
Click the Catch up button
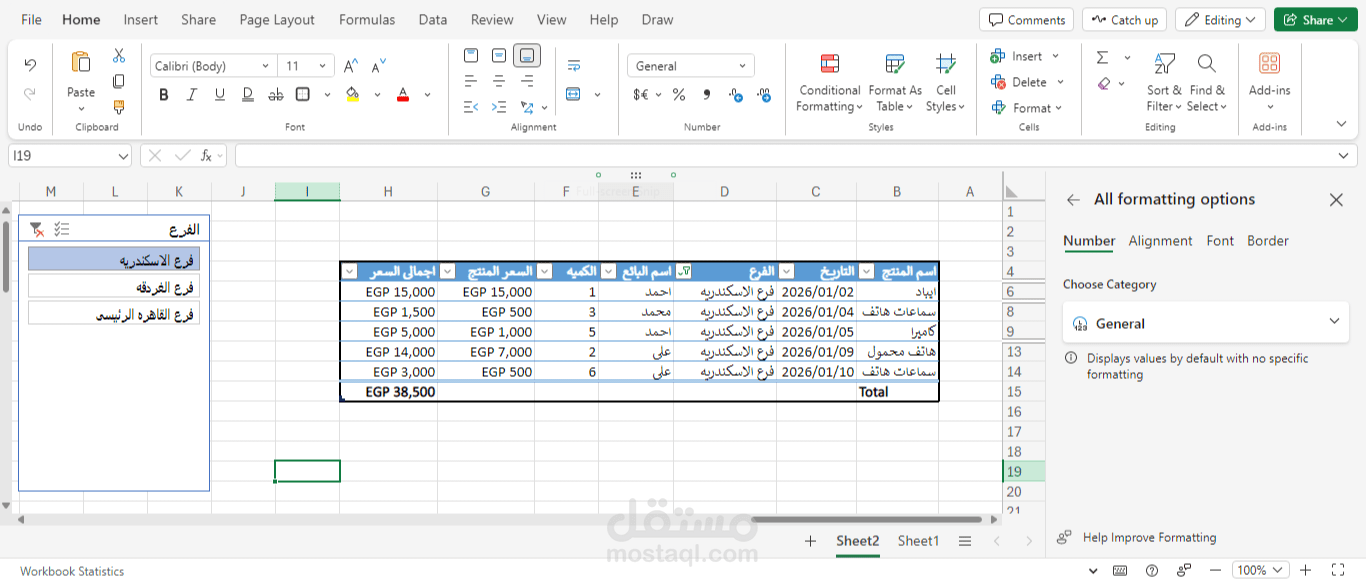coord(1125,20)
